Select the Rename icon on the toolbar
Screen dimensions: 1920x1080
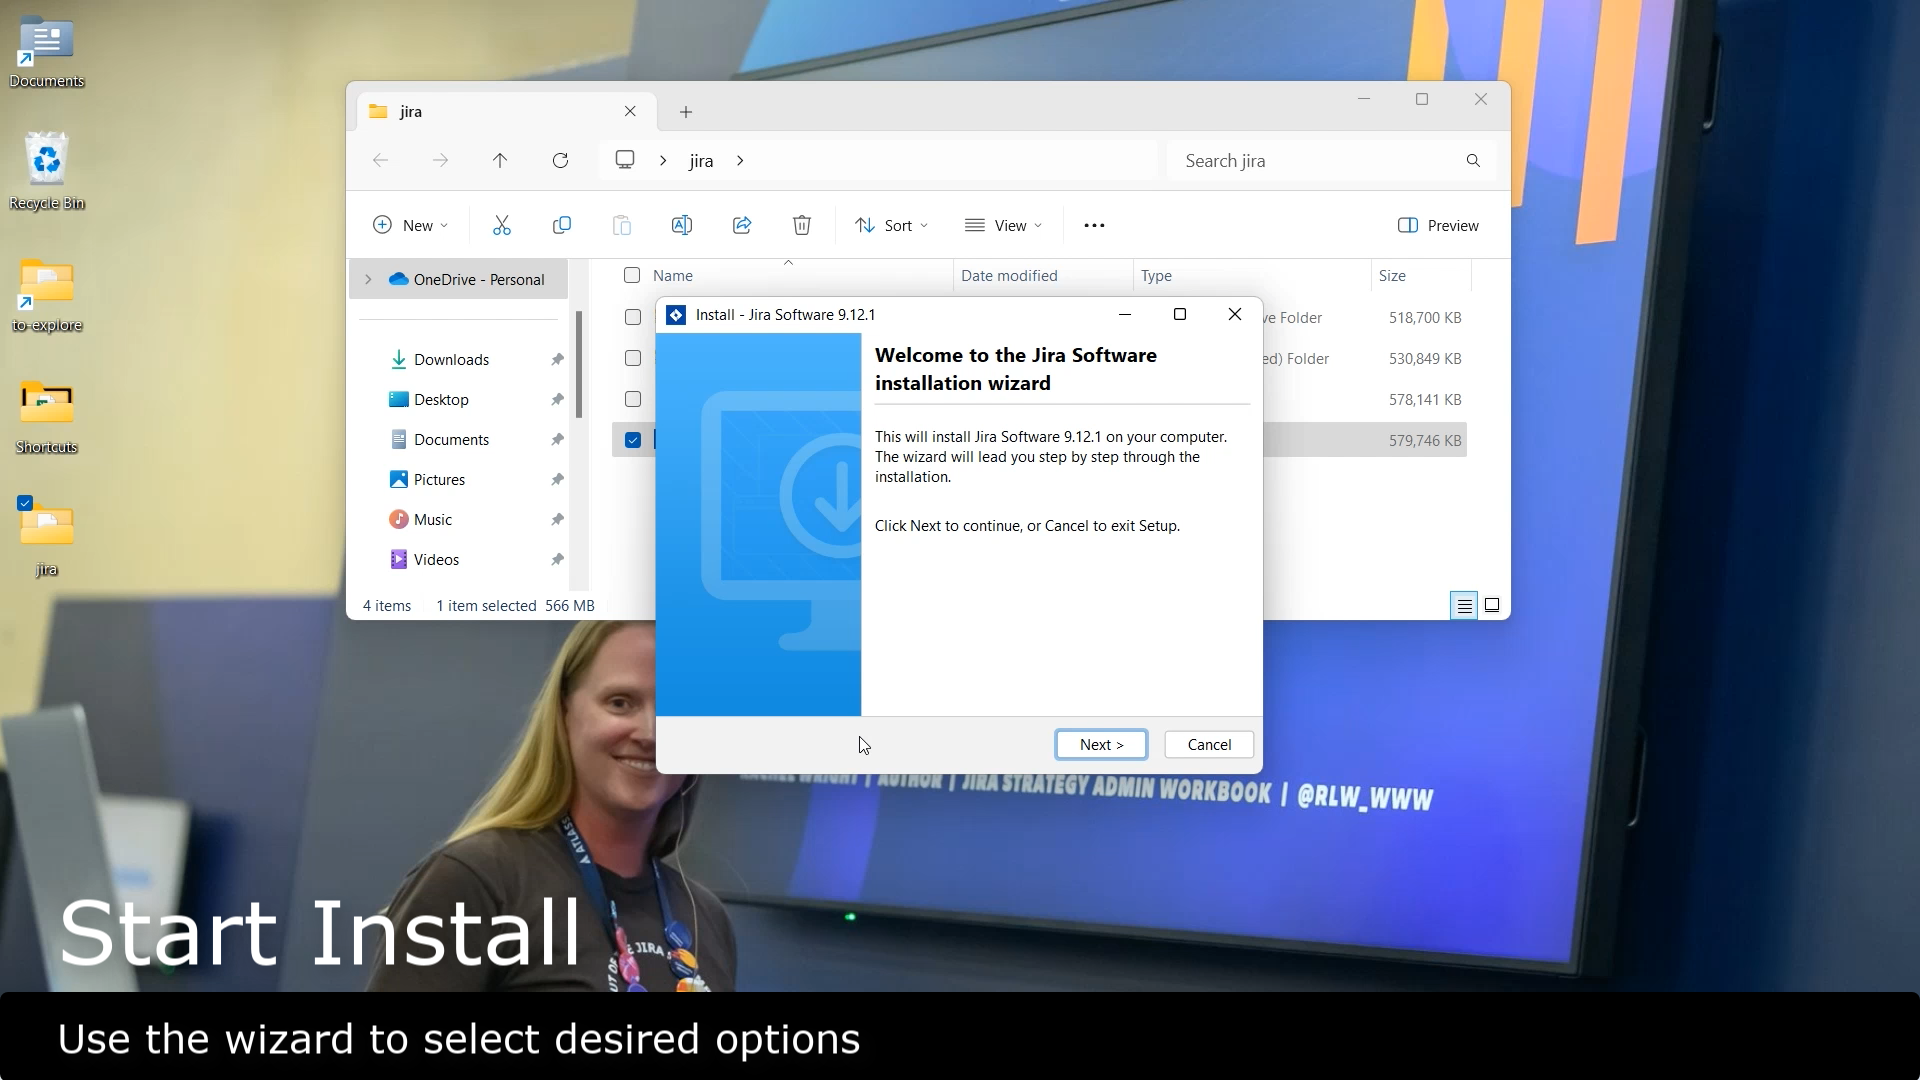tap(681, 225)
